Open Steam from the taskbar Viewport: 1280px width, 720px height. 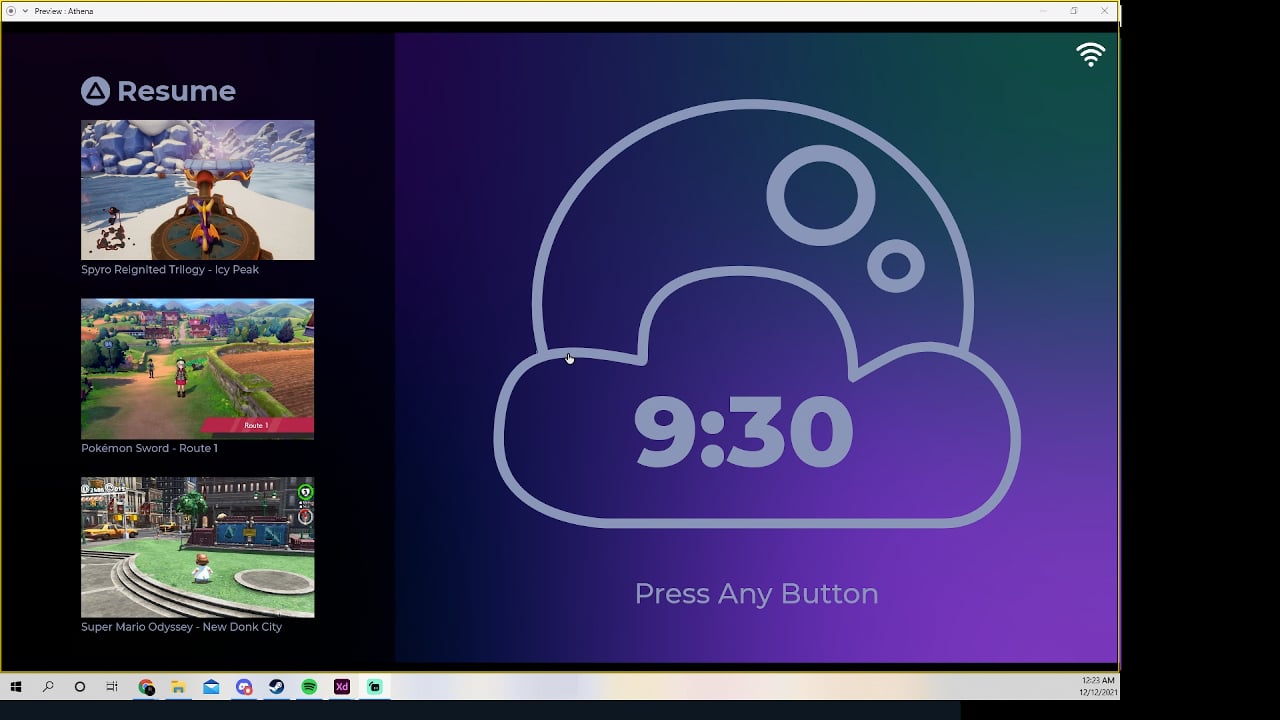276,687
